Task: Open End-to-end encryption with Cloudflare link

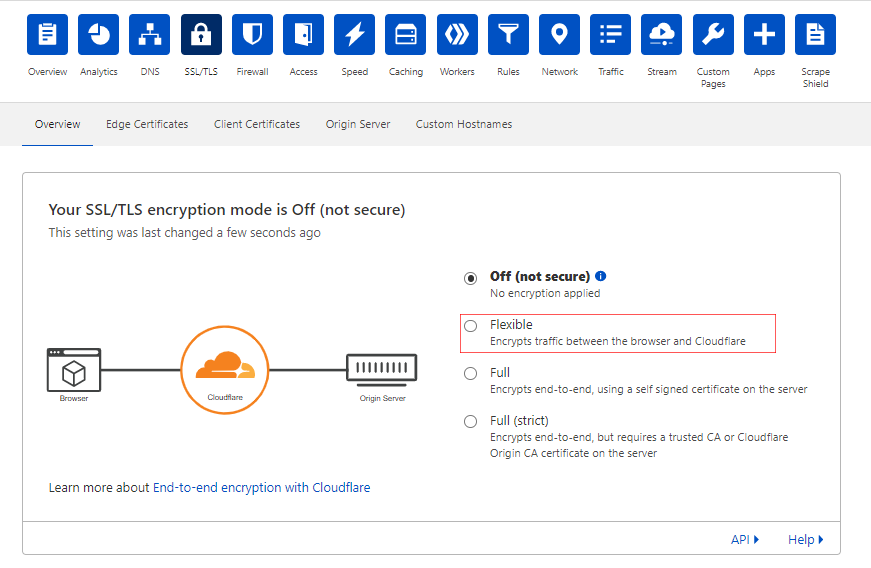Action: pos(261,488)
